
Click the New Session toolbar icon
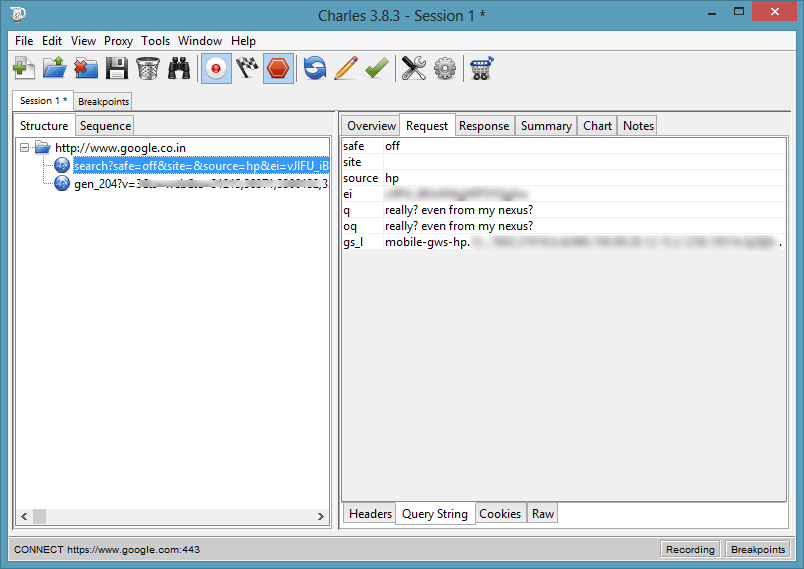tap(24, 68)
